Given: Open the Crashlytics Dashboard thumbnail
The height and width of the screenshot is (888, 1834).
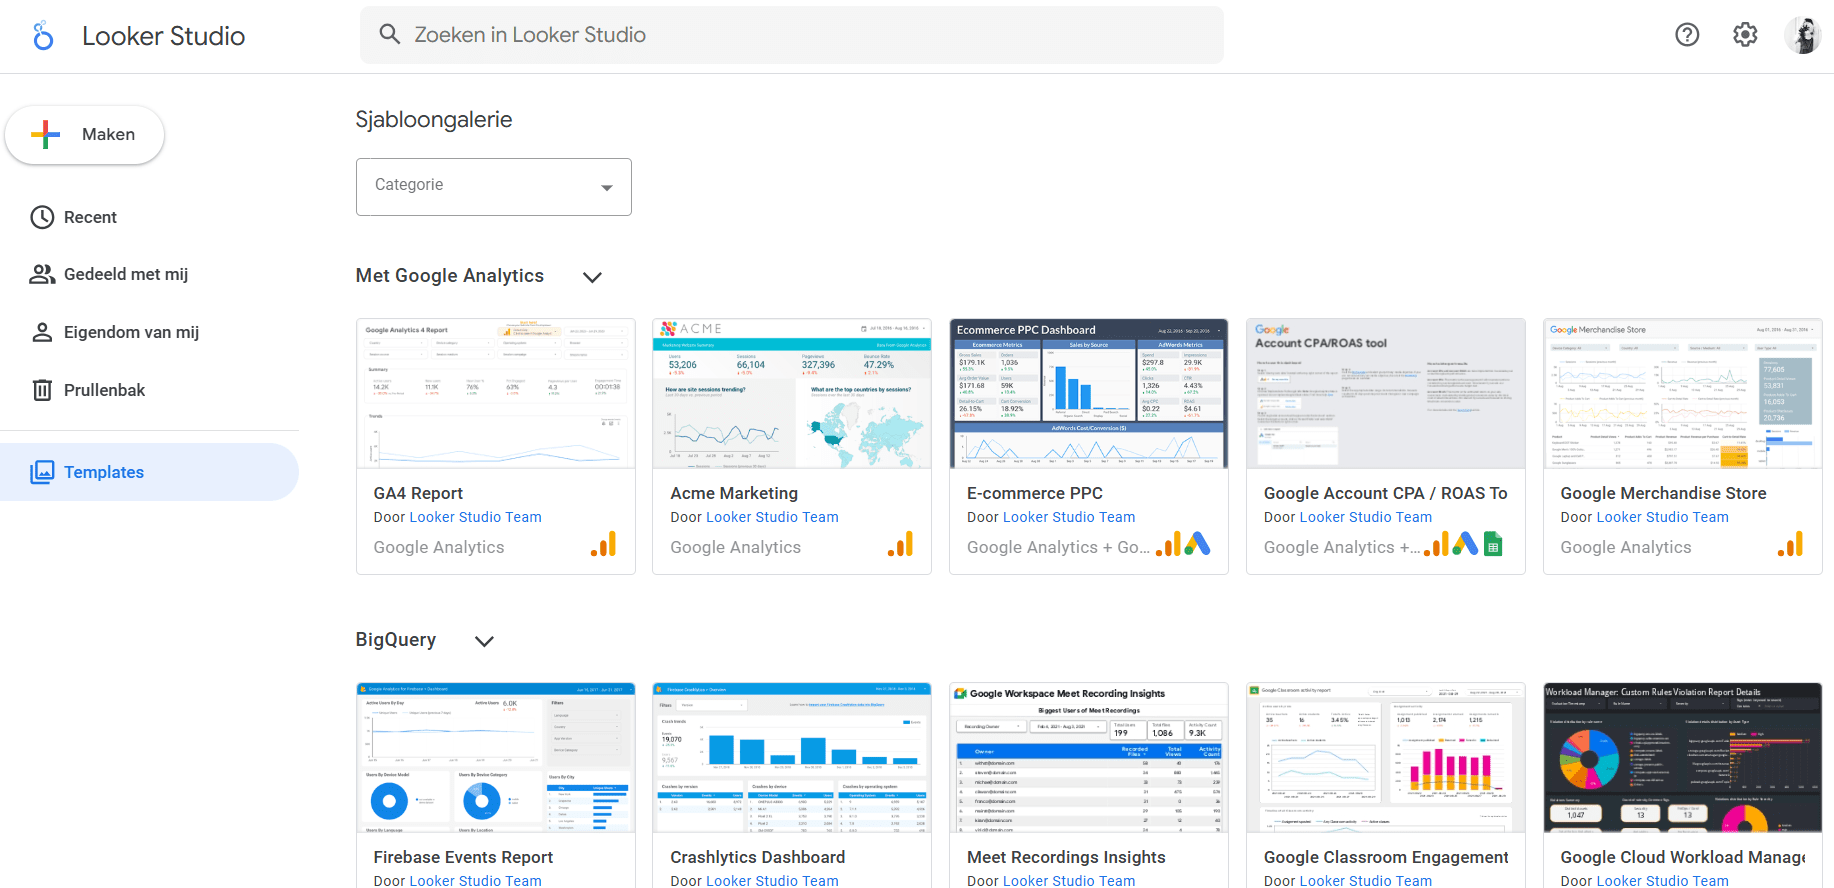Looking at the screenshot, I should [x=792, y=758].
